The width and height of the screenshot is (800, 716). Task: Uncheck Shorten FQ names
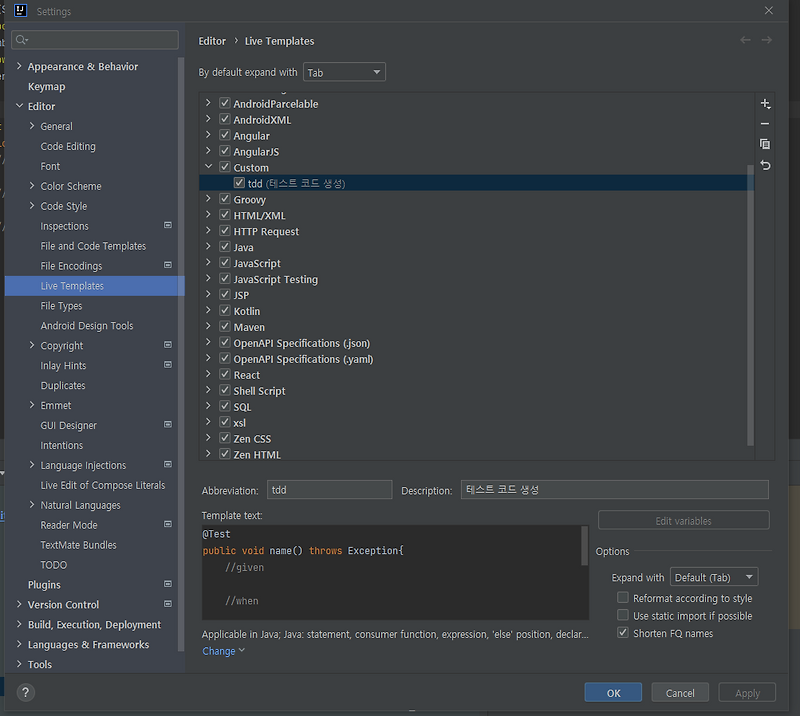pos(623,633)
